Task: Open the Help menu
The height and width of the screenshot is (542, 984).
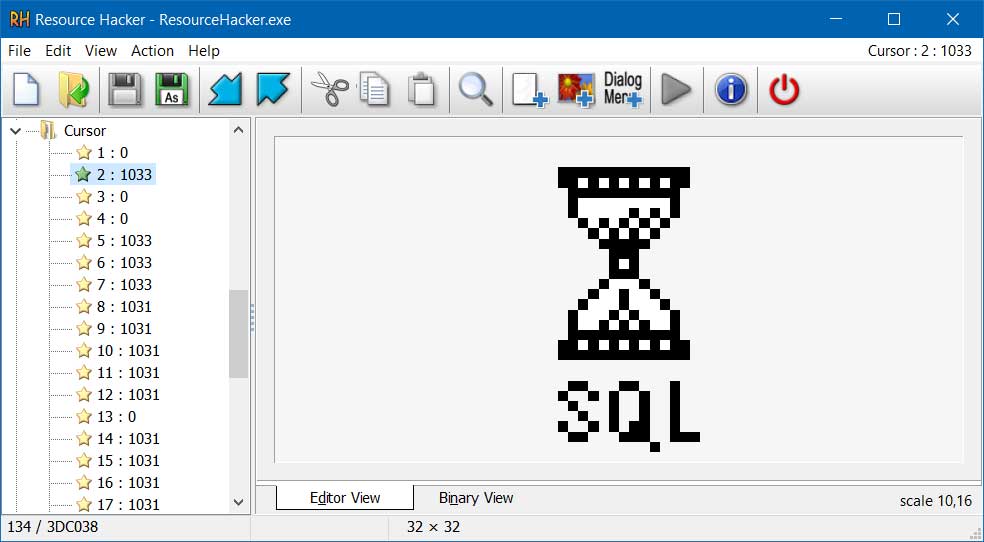Action: click(x=204, y=51)
